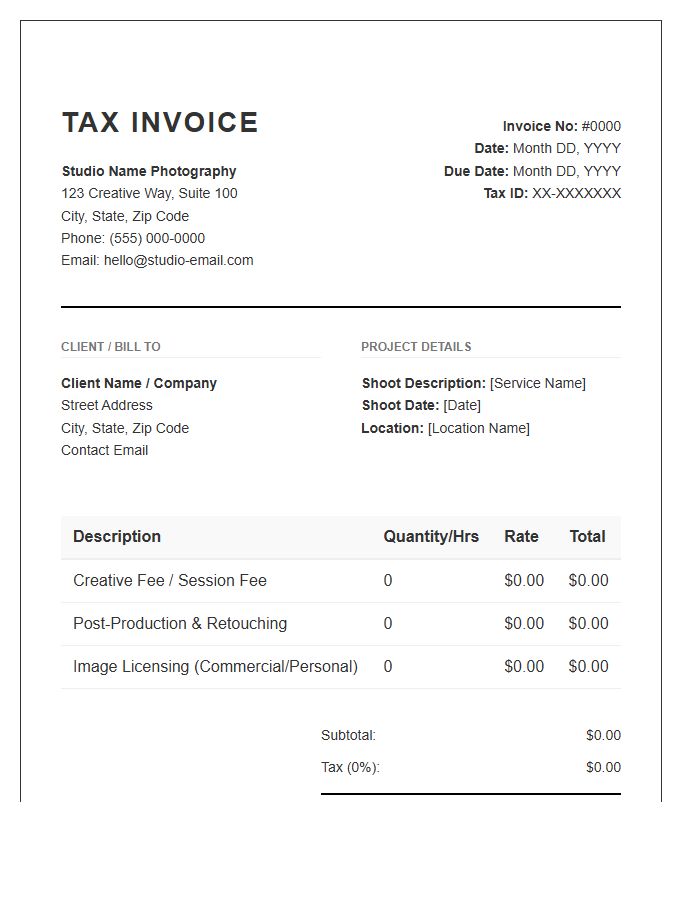Click the Contact Email line

[104, 451]
